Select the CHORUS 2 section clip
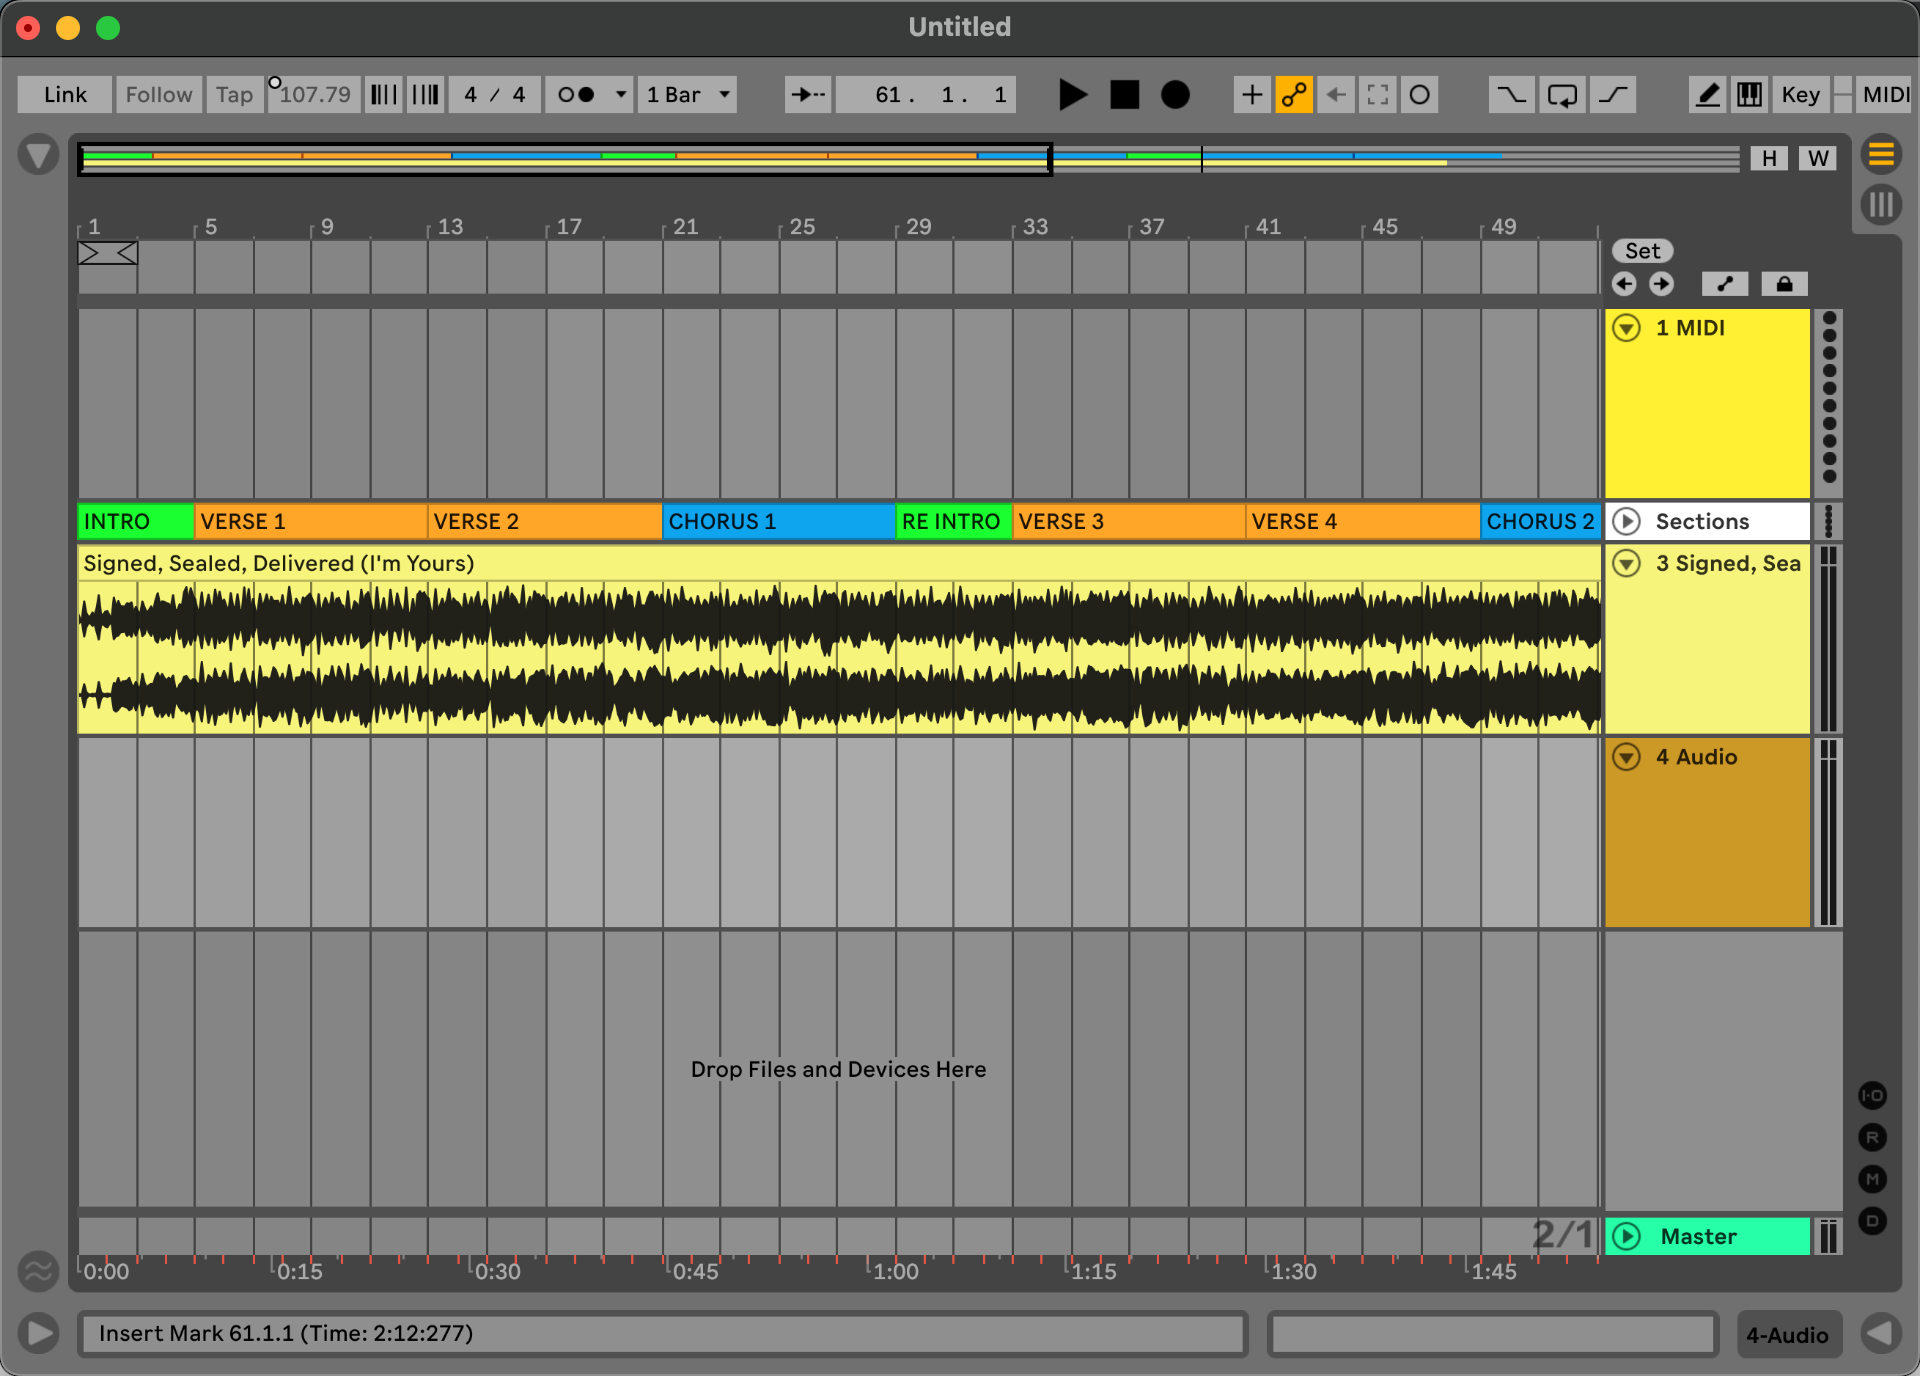1920x1376 pixels. (x=1540, y=521)
